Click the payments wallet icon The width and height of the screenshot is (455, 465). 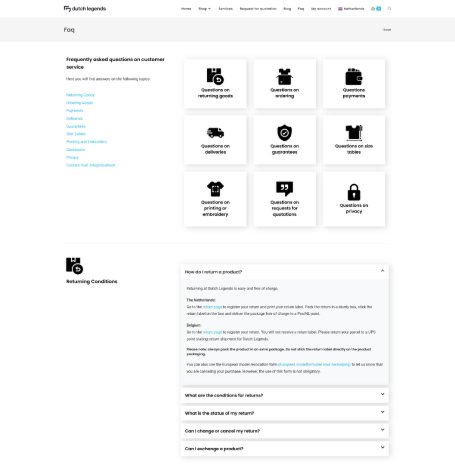tap(354, 77)
